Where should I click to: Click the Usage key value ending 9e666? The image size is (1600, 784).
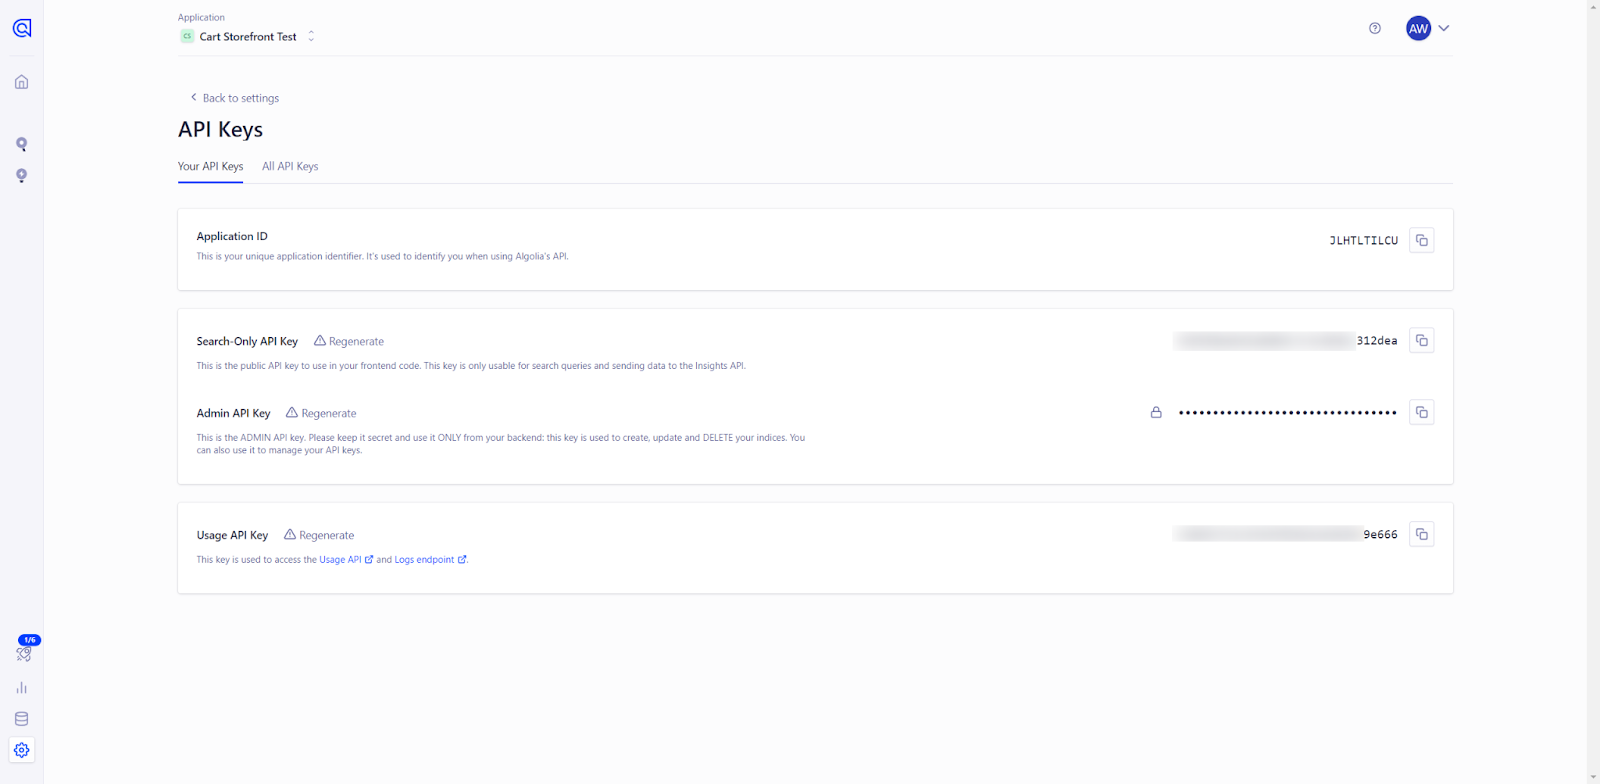point(1286,534)
